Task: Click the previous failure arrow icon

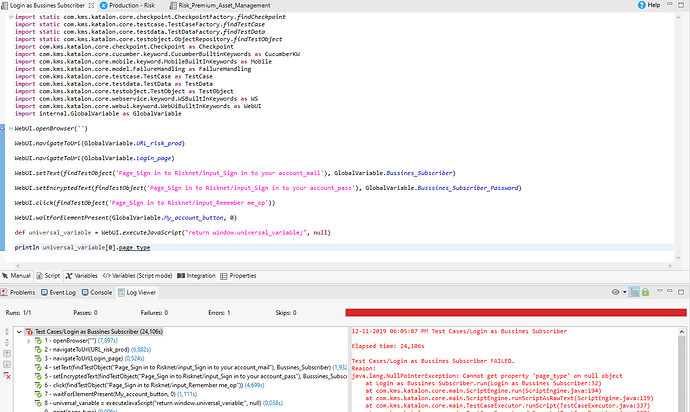Action: [x=7, y=353]
